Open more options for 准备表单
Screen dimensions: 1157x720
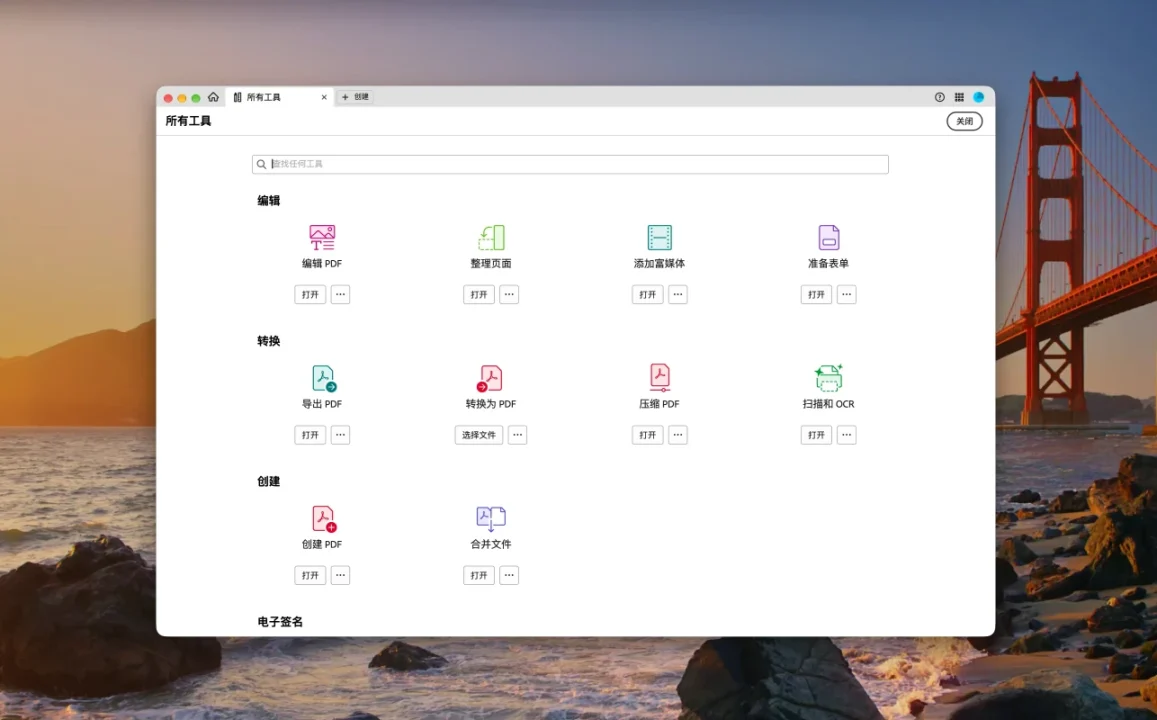(x=846, y=294)
